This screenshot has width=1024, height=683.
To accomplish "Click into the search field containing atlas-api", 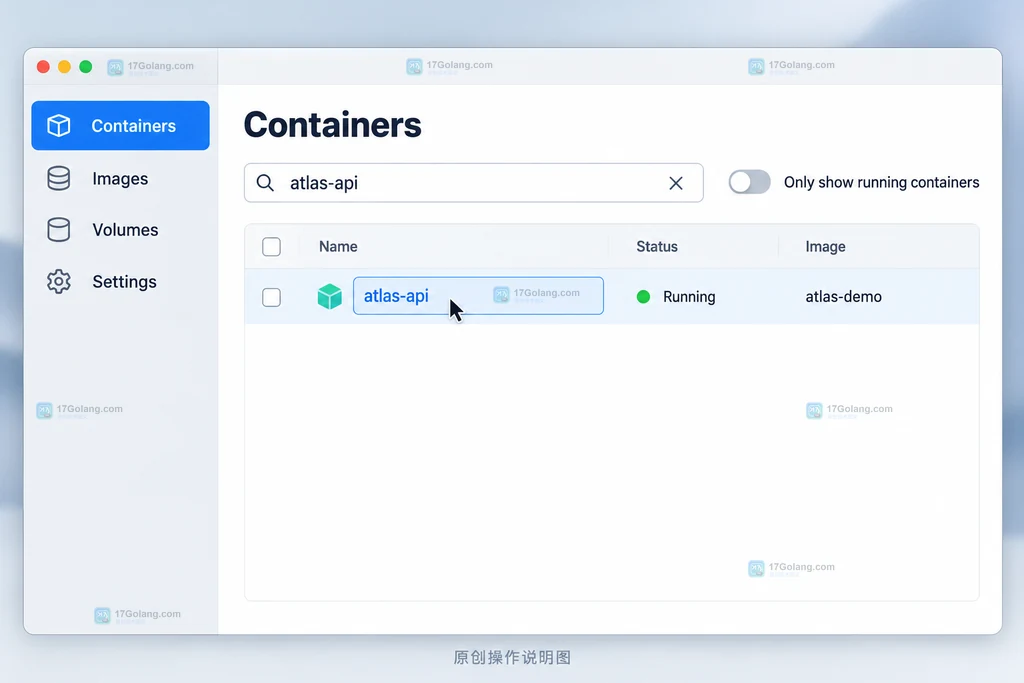I will 473,183.
